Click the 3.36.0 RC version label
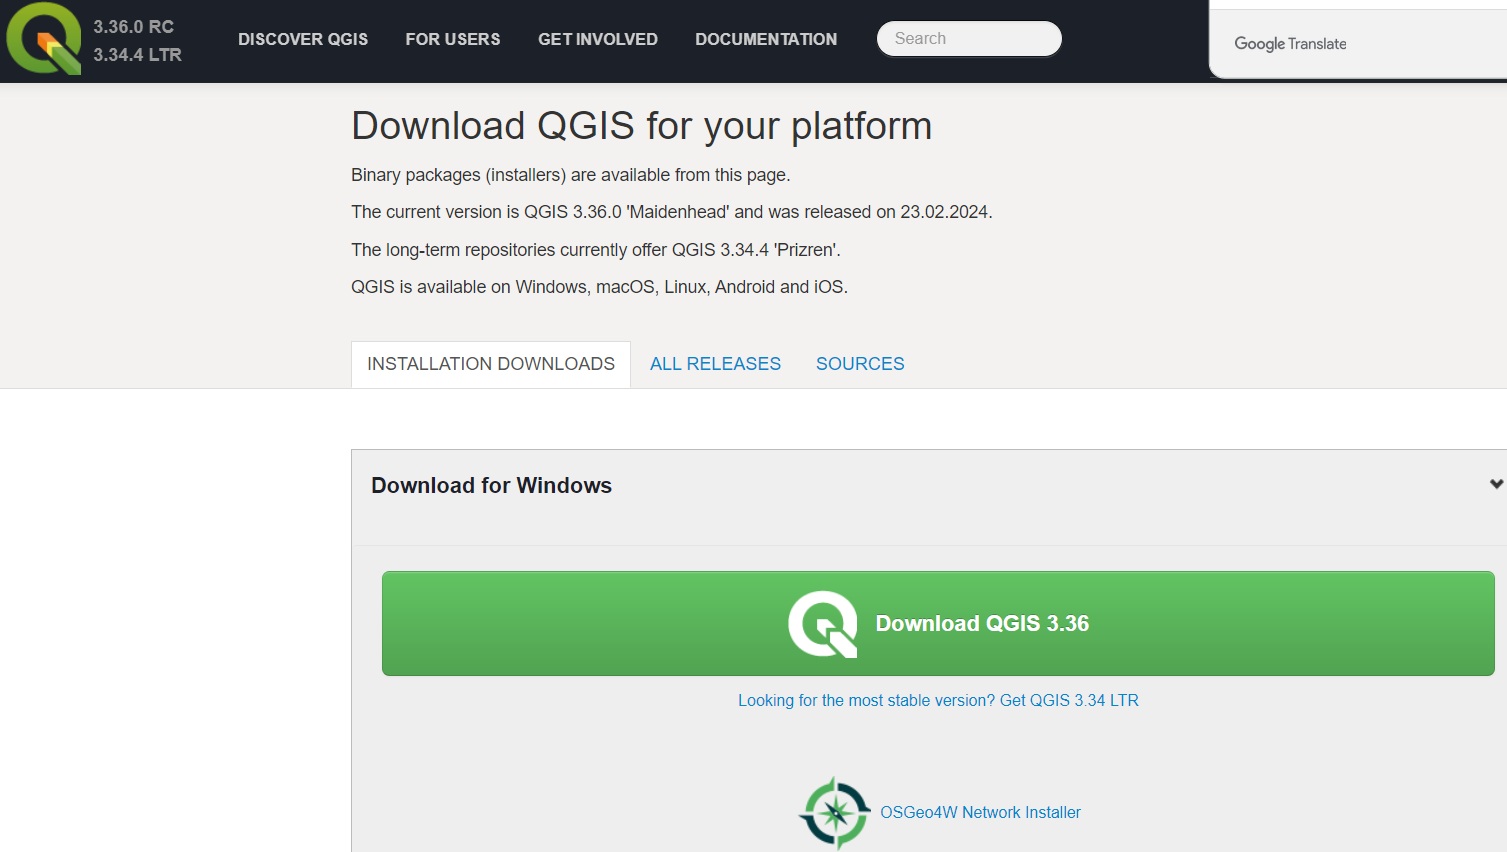Viewport: 1507px width, 852px height. [134, 27]
